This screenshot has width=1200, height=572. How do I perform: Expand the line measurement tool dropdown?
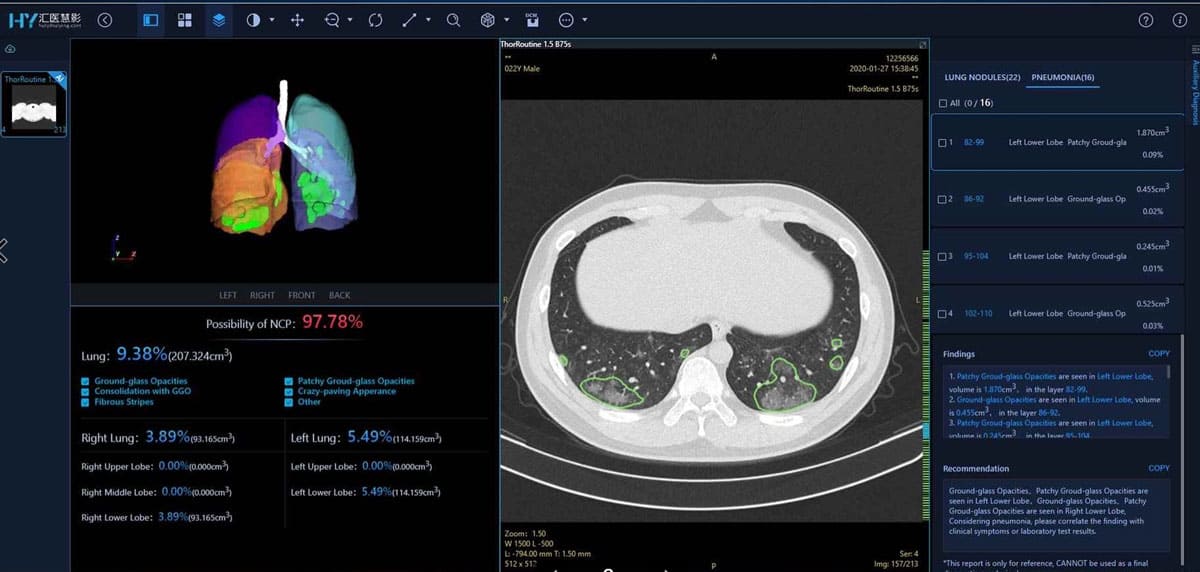tap(428, 20)
